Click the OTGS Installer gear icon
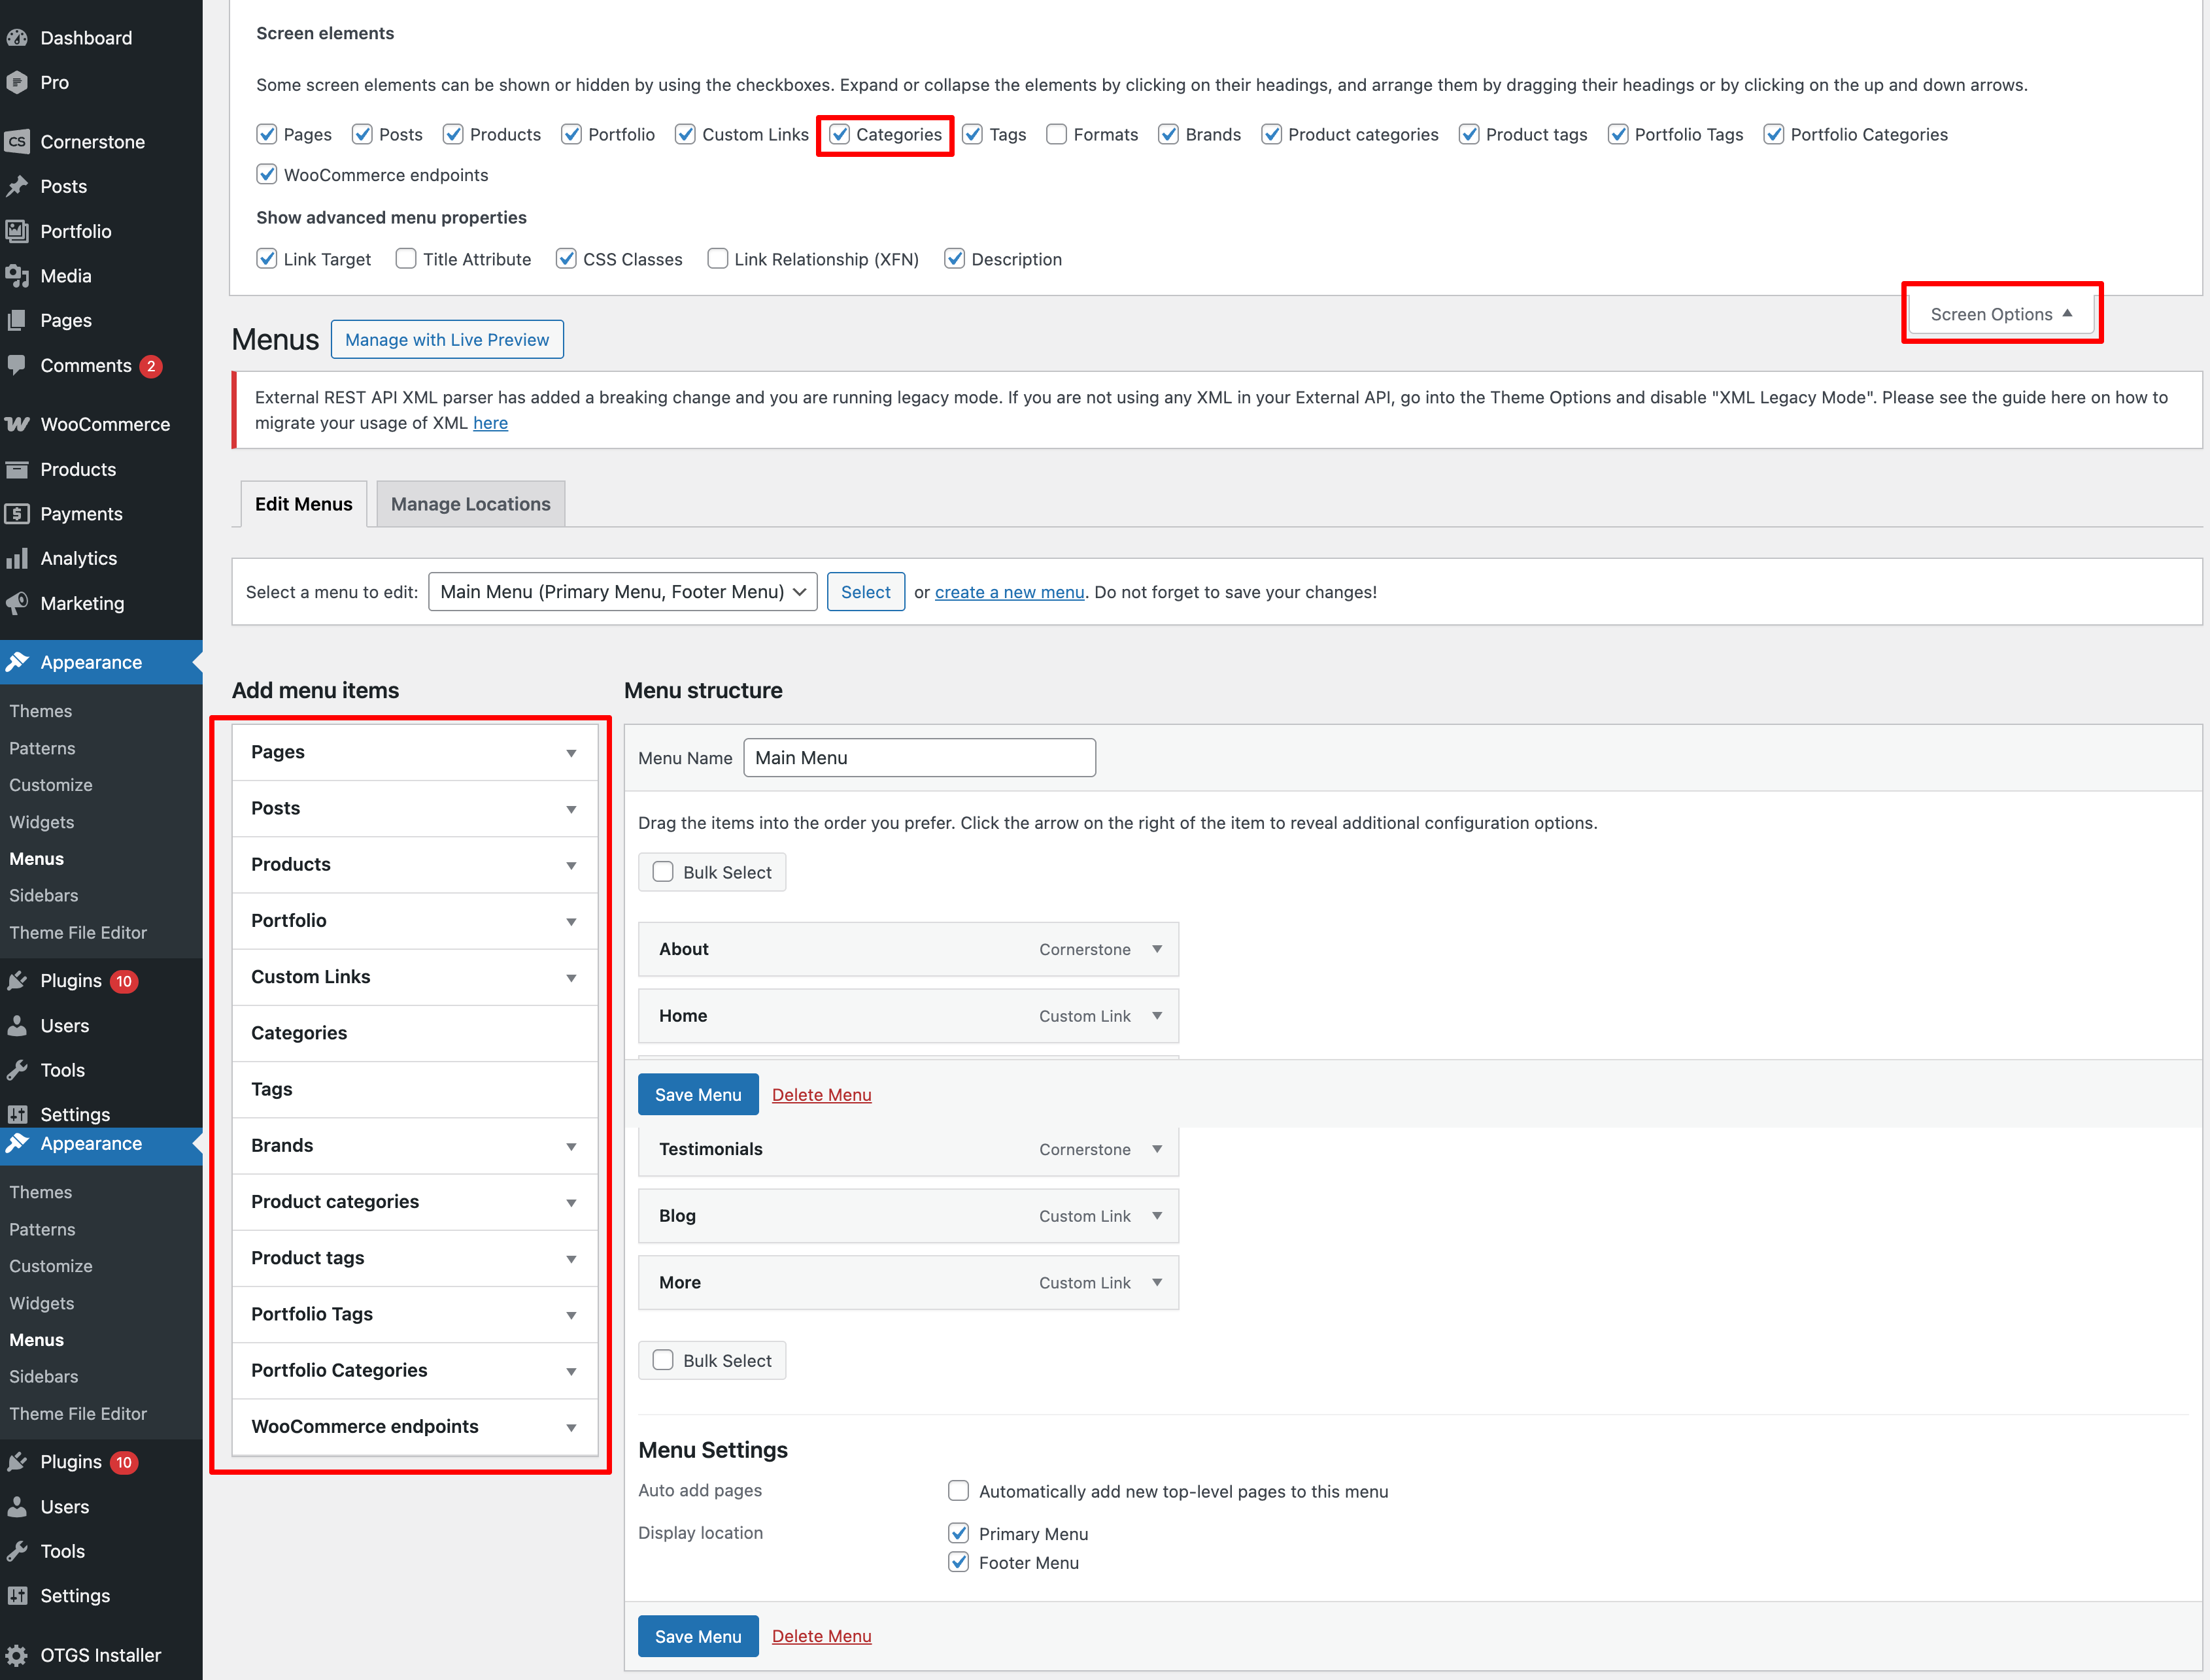The image size is (2210, 1680). 17,1655
